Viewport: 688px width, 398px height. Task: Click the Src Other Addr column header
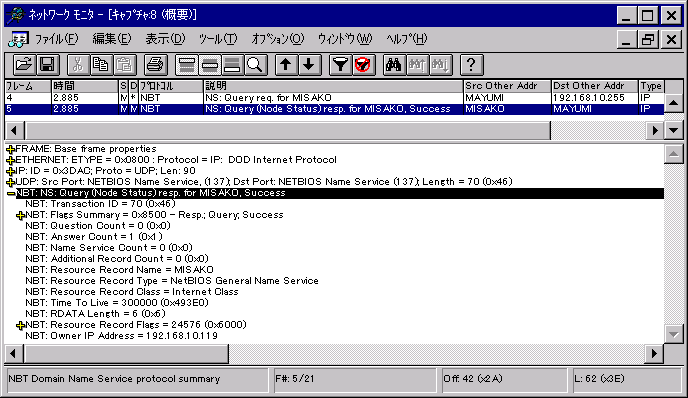point(507,86)
